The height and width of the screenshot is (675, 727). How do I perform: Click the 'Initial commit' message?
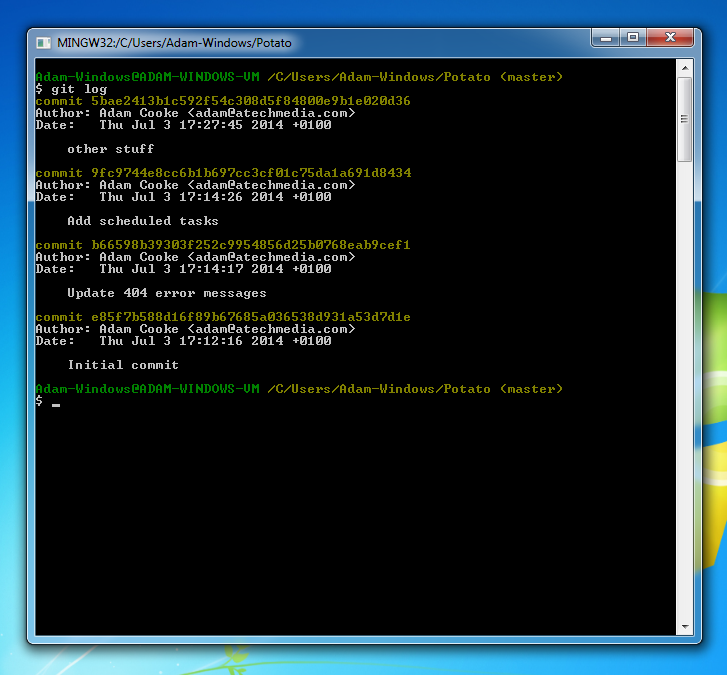click(123, 365)
